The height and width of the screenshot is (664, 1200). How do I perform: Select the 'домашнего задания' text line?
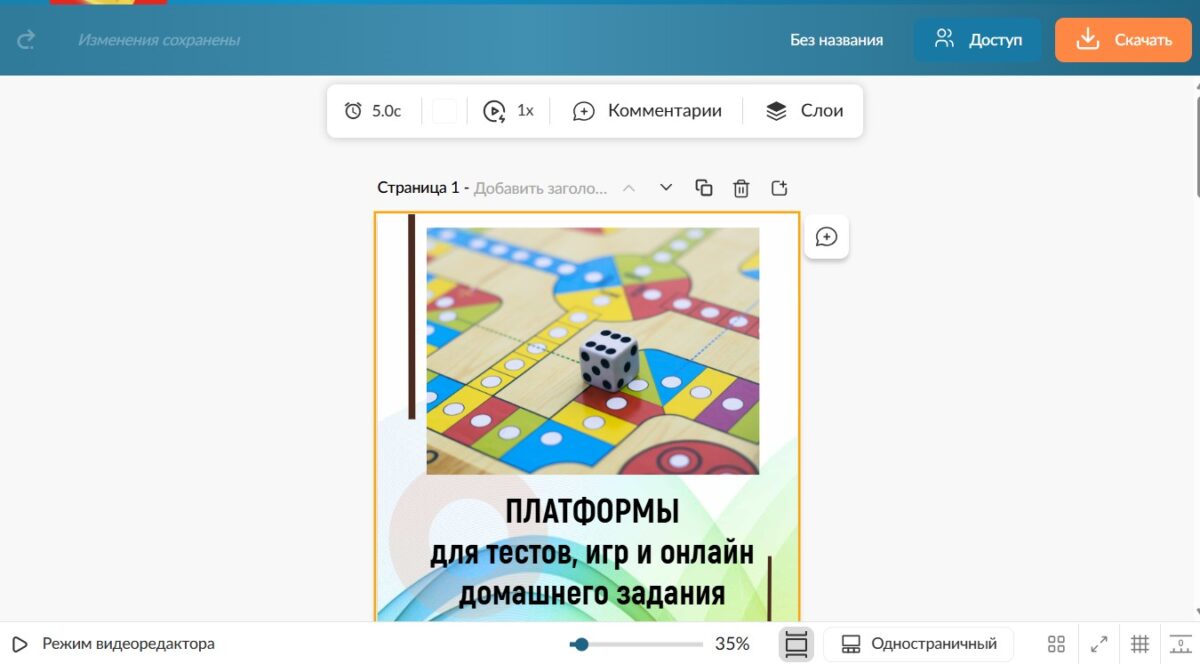coord(592,593)
